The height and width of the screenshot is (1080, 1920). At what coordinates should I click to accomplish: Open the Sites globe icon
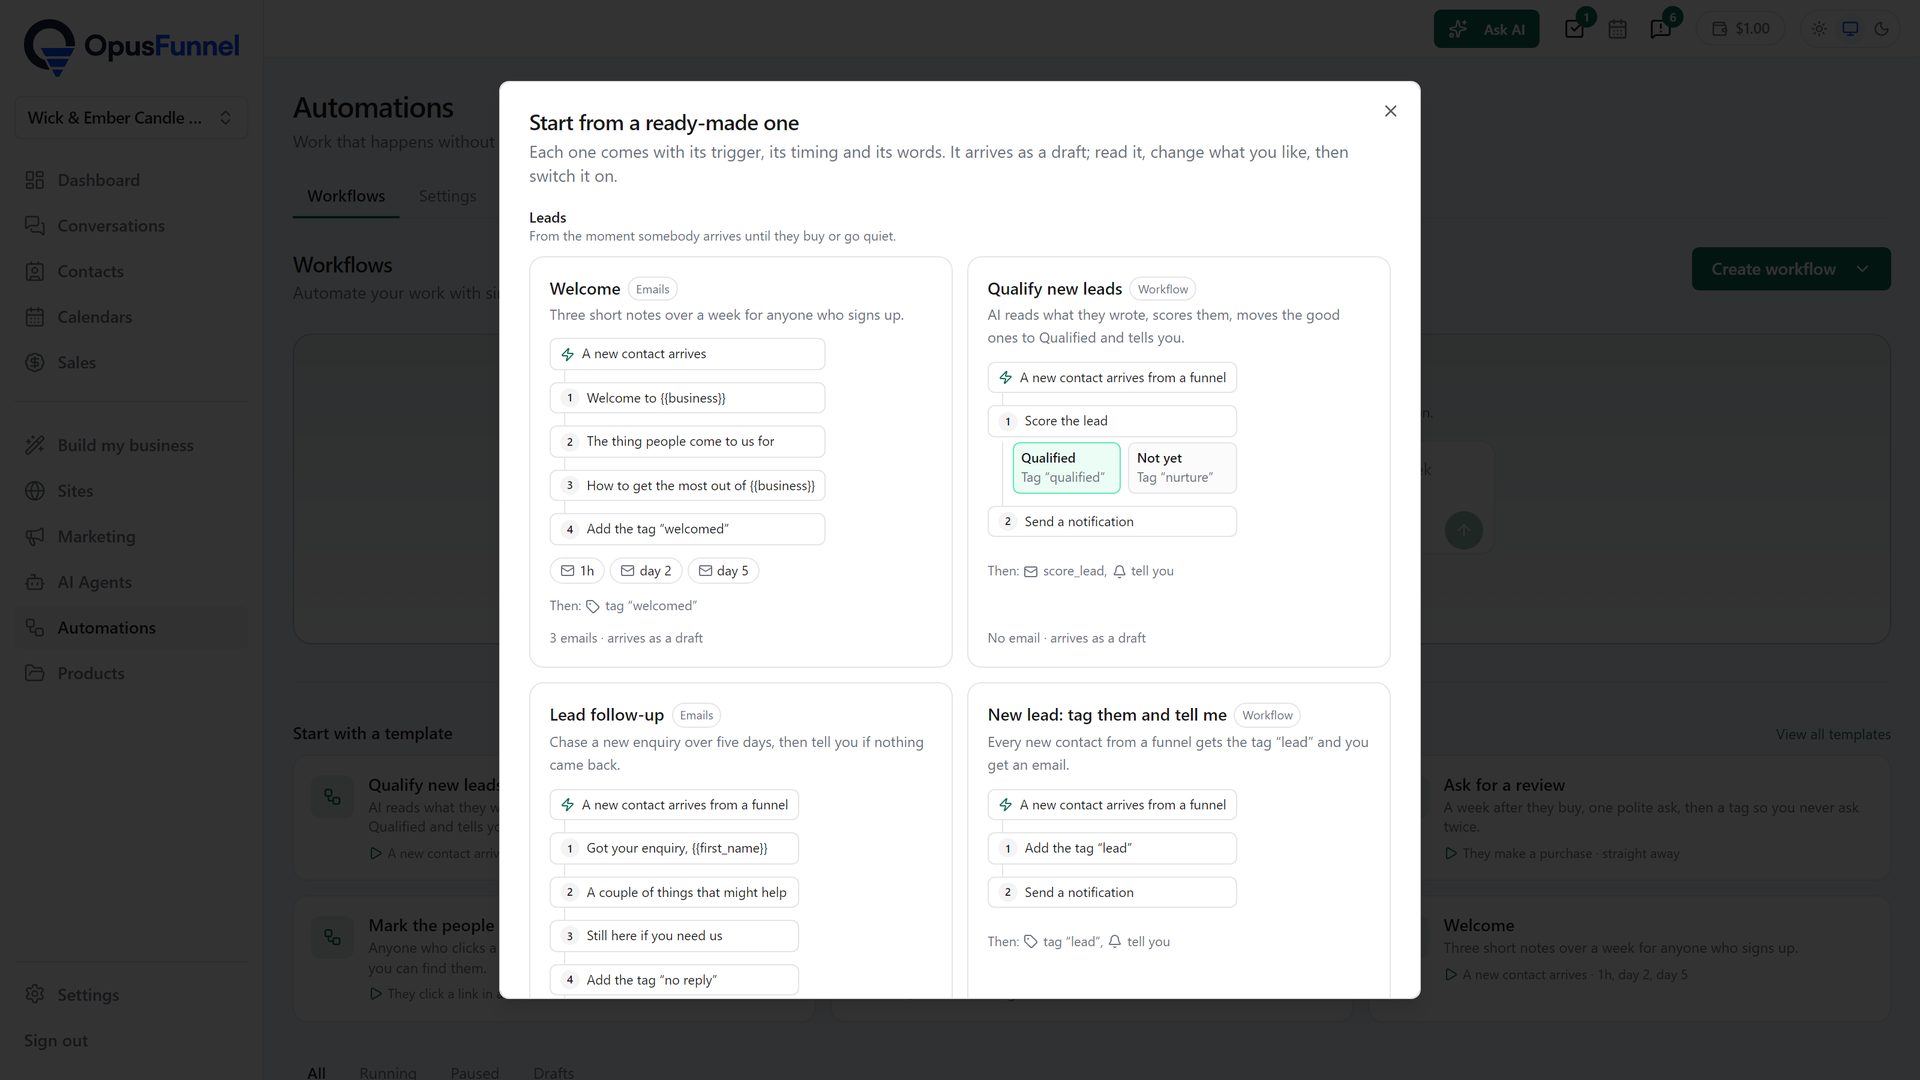(x=35, y=491)
